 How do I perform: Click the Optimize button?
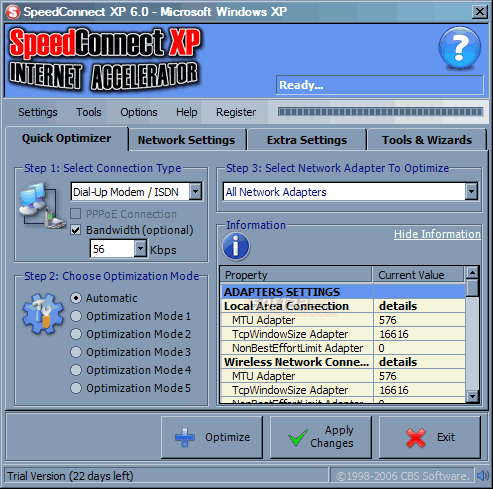pos(212,437)
